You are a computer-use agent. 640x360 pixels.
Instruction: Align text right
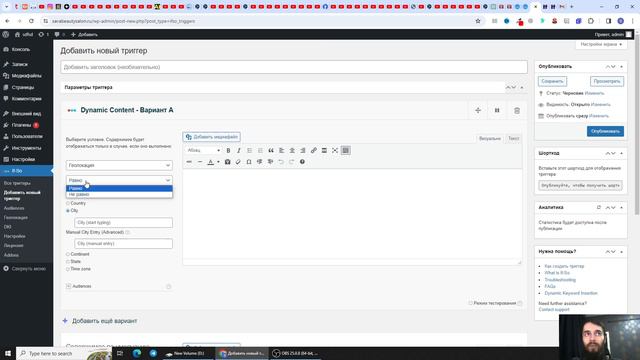[x=303, y=151]
